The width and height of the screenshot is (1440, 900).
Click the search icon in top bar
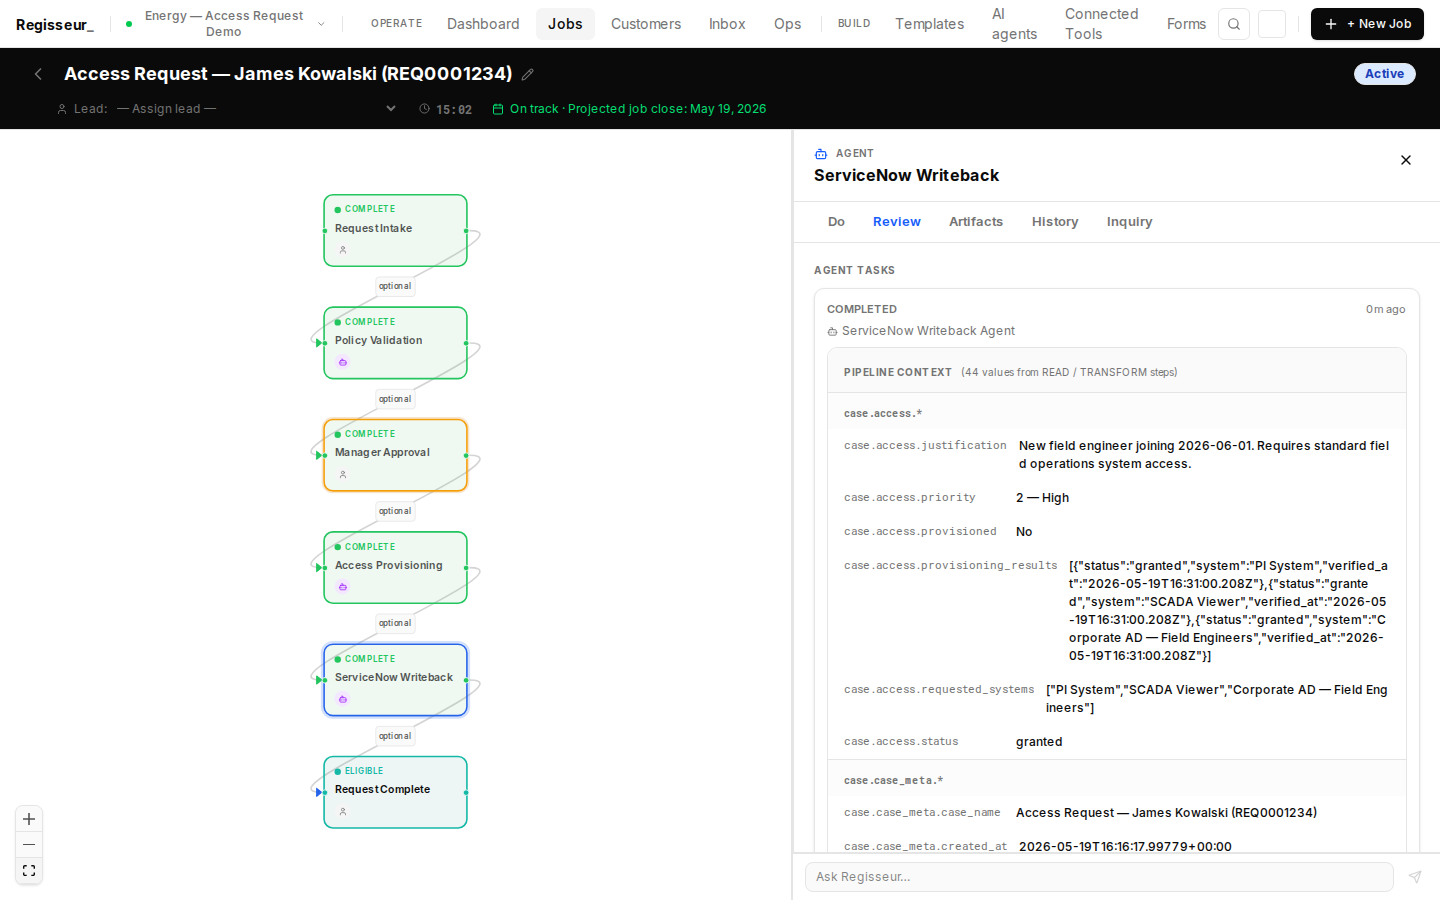pyautogui.click(x=1234, y=24)
